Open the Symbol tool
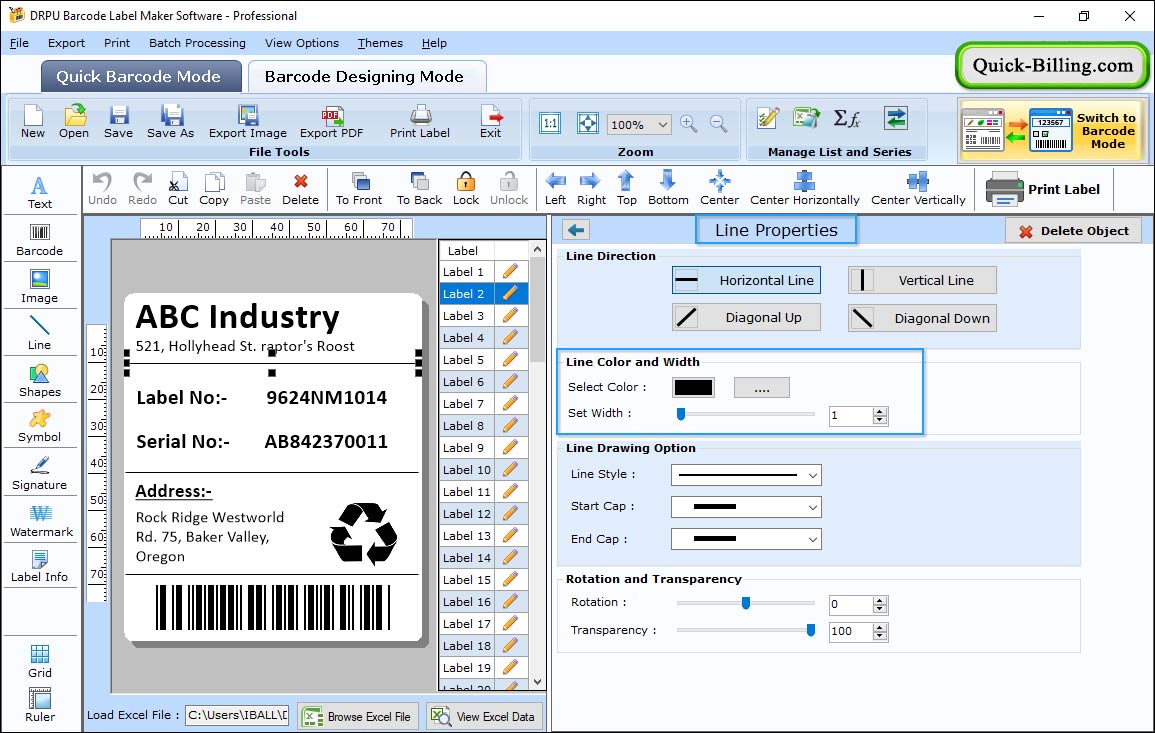This screenshot has height=733, width=1155. [x=40, y=427]
